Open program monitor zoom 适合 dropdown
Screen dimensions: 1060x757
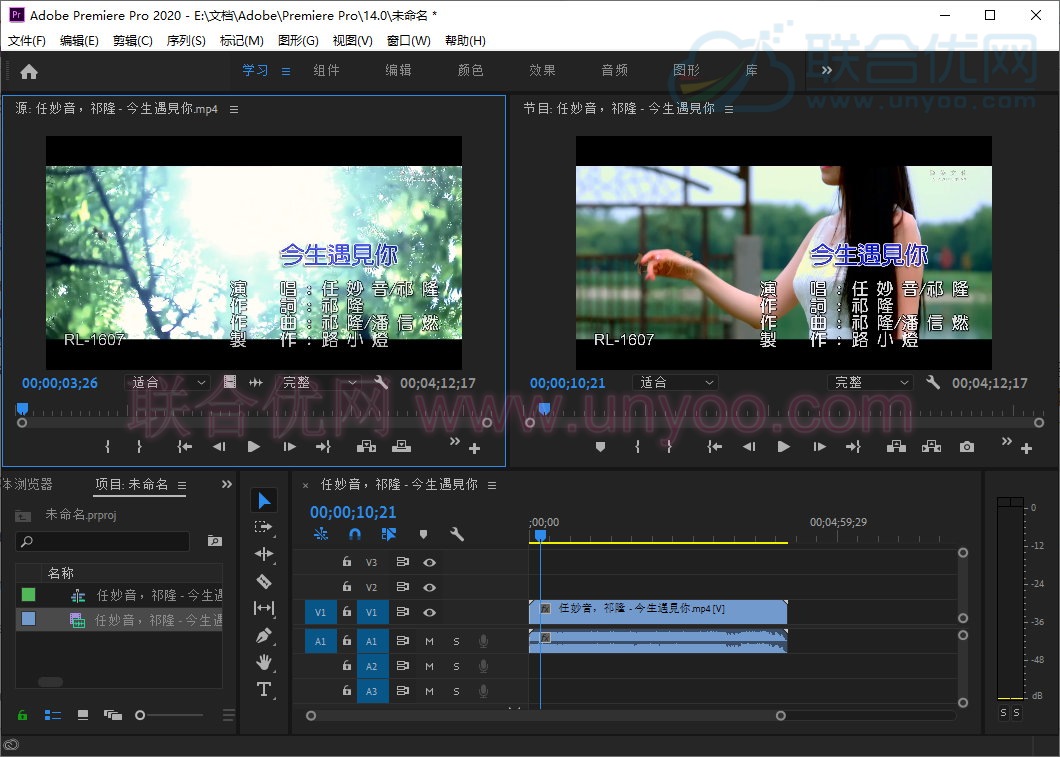click(x=675, y=383)
